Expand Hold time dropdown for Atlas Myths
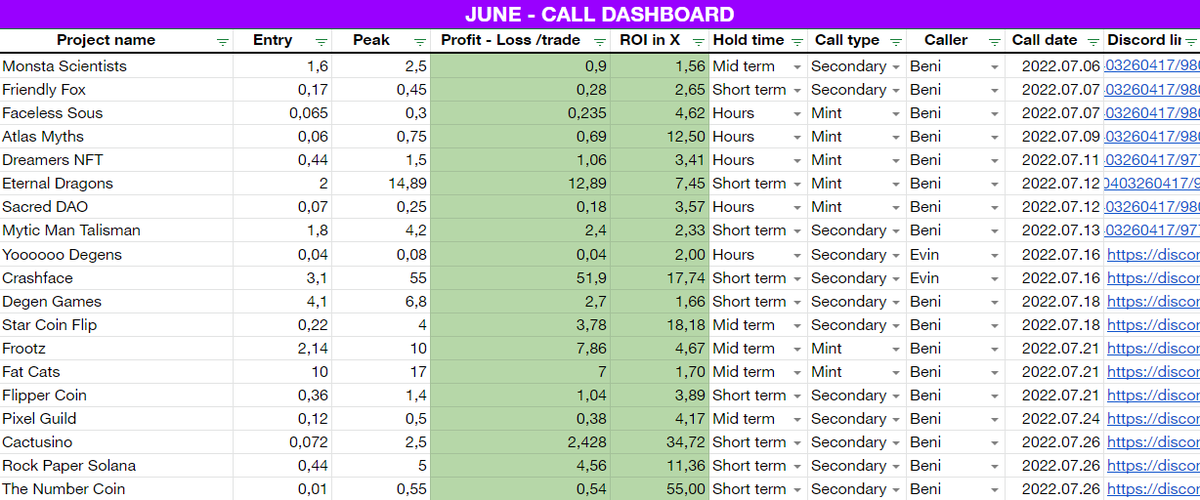 [797, 137]
